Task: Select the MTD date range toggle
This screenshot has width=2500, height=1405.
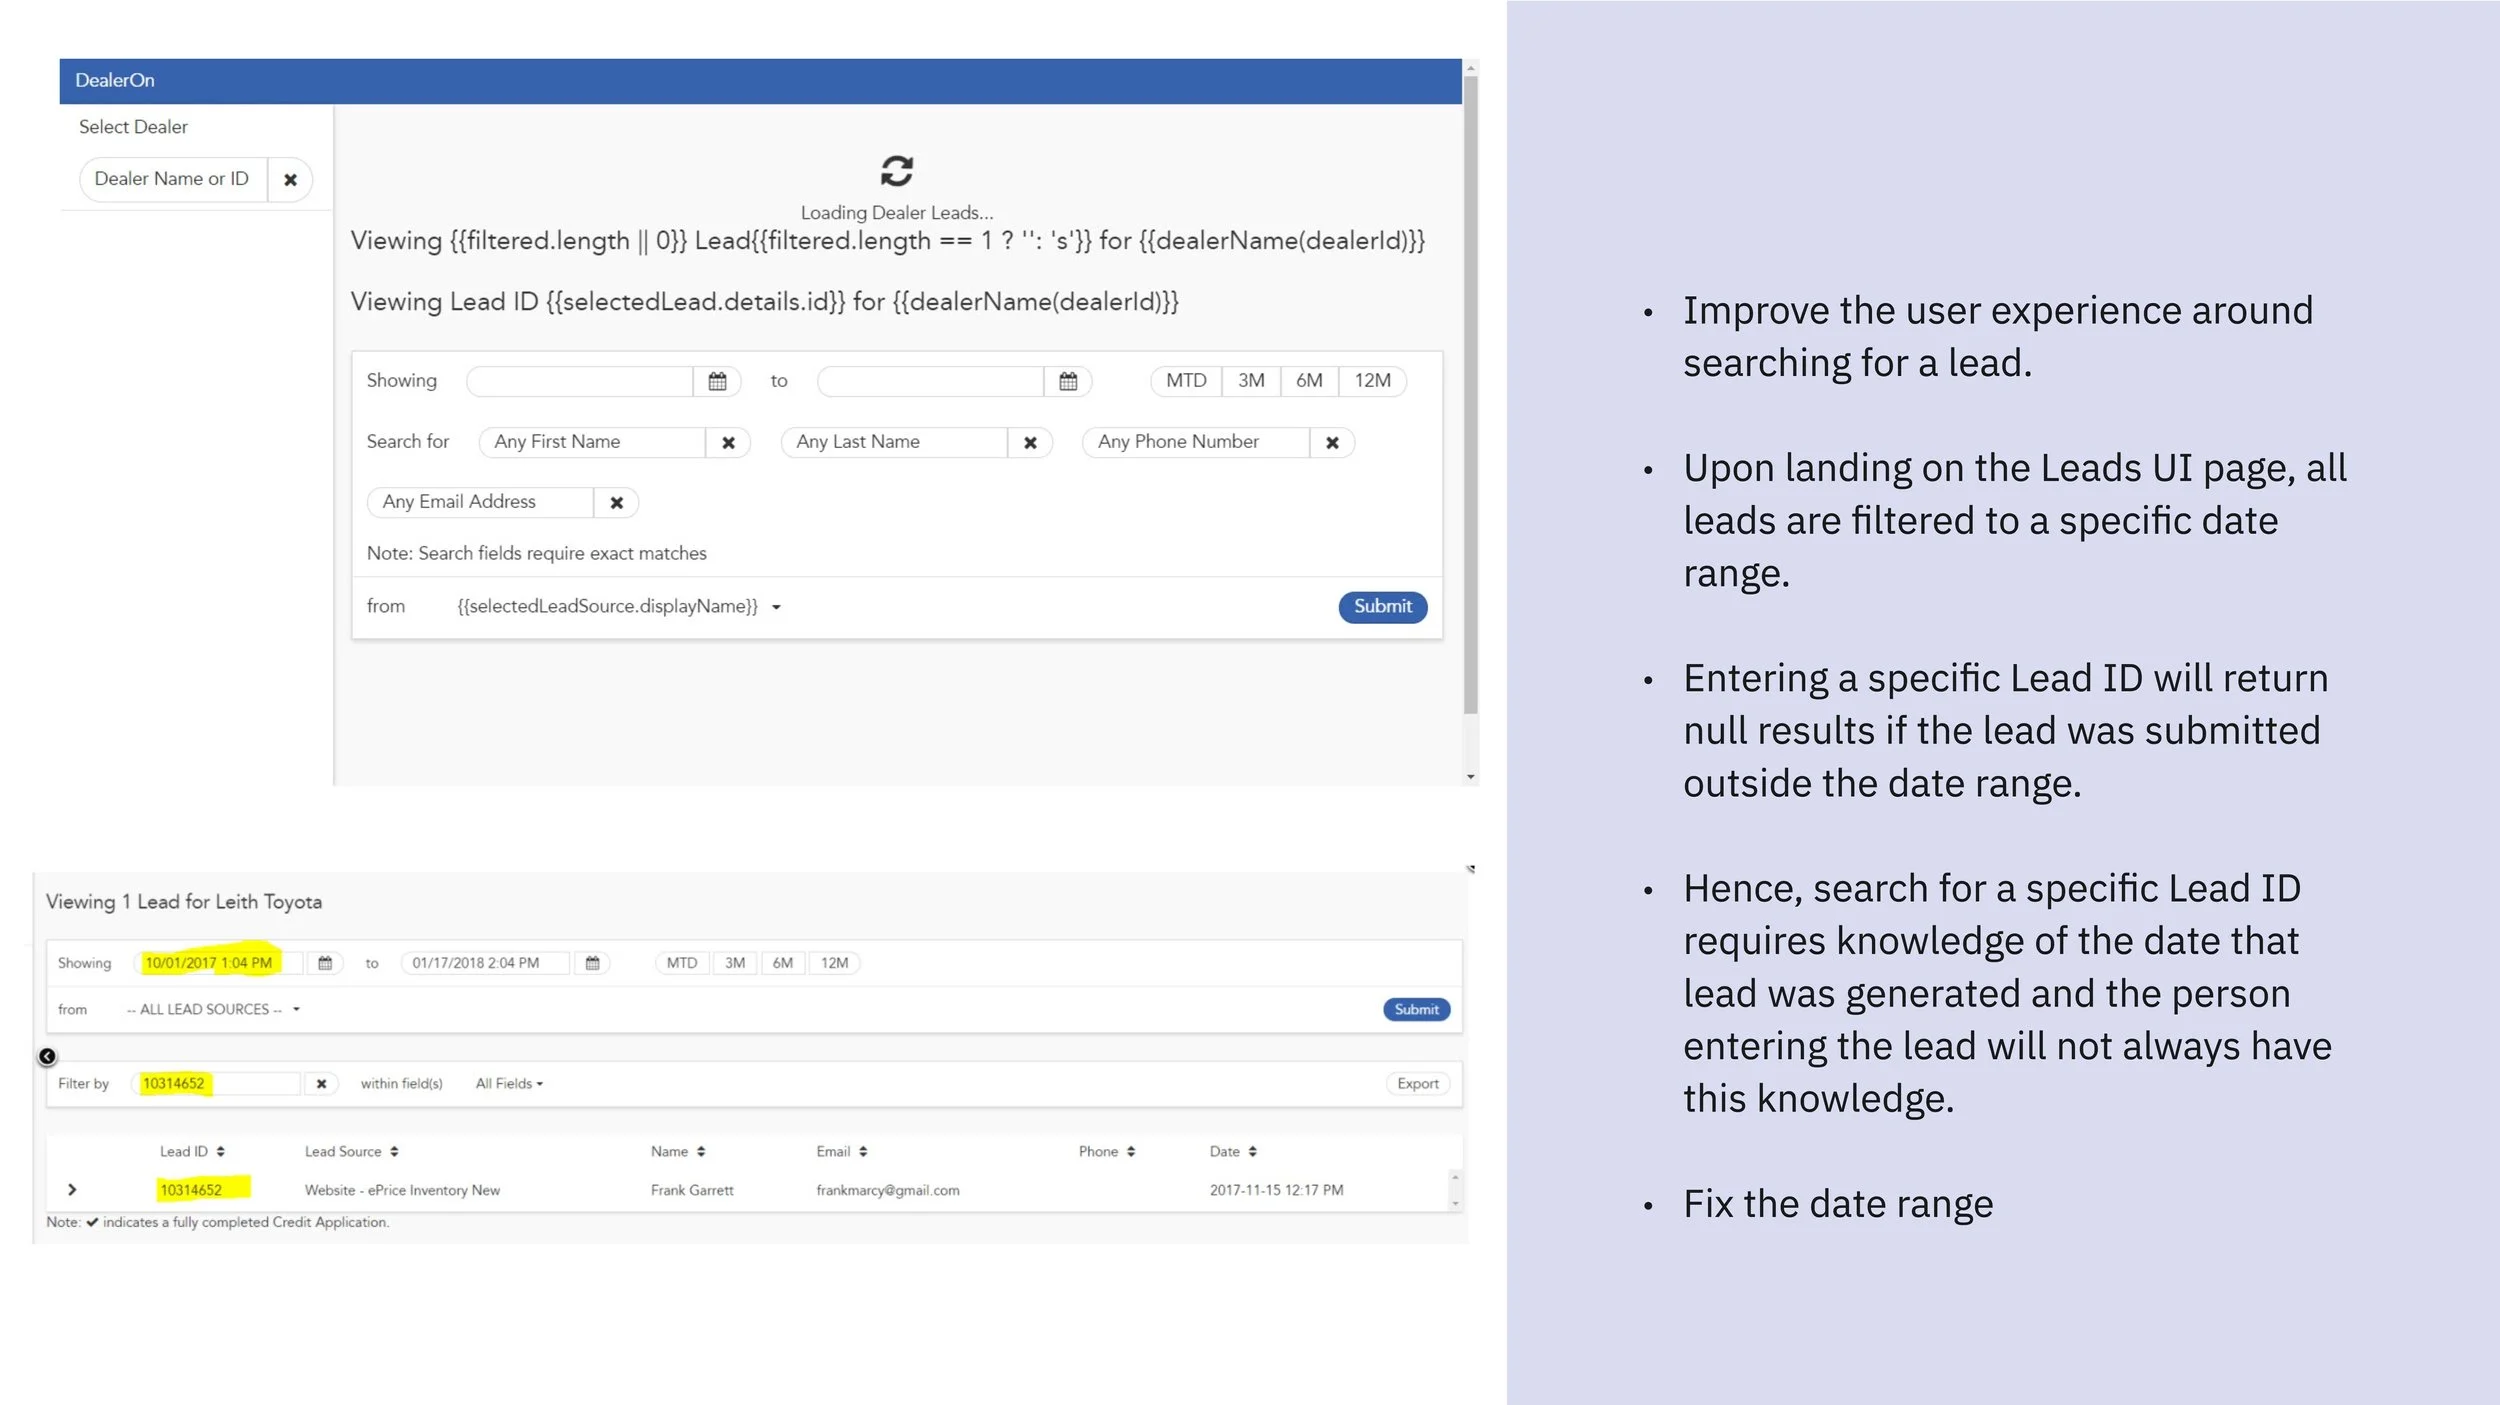Action: coord(1185,381)
